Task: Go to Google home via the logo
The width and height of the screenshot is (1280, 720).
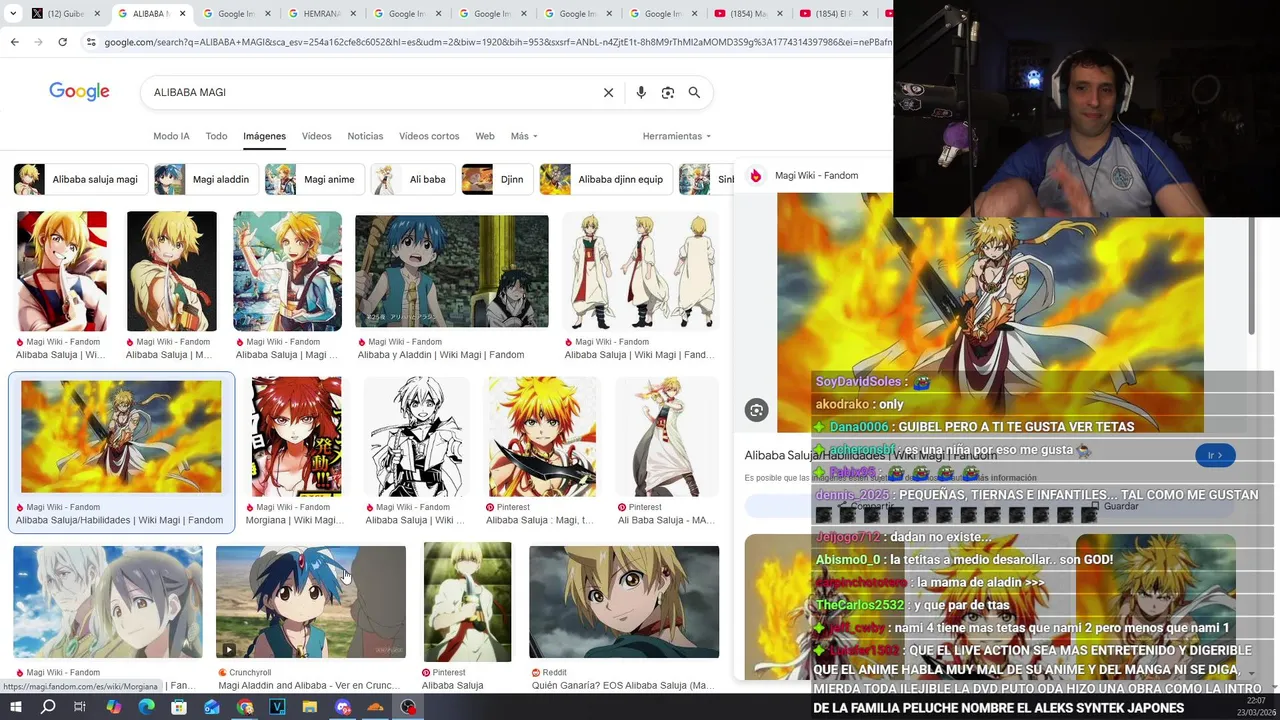Action: pyautogui.click(x=79, y=92)
